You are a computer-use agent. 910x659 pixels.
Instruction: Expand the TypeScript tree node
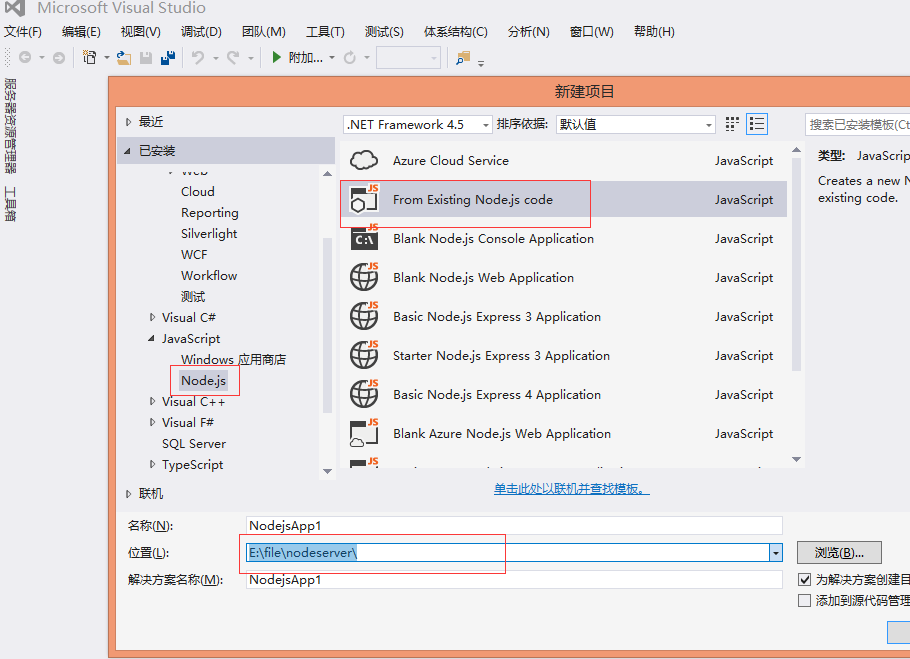pos(152,464)
